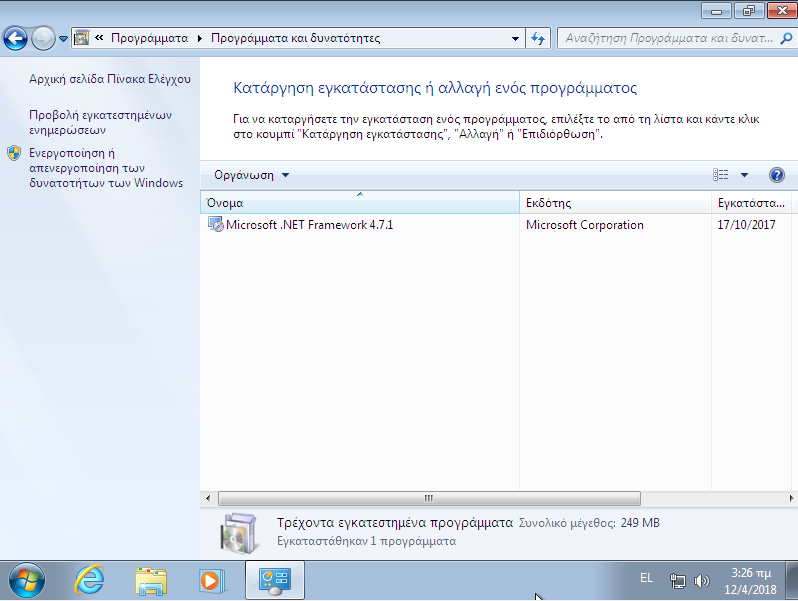Go back with the blue back arrow

click(x=15, y=38)
